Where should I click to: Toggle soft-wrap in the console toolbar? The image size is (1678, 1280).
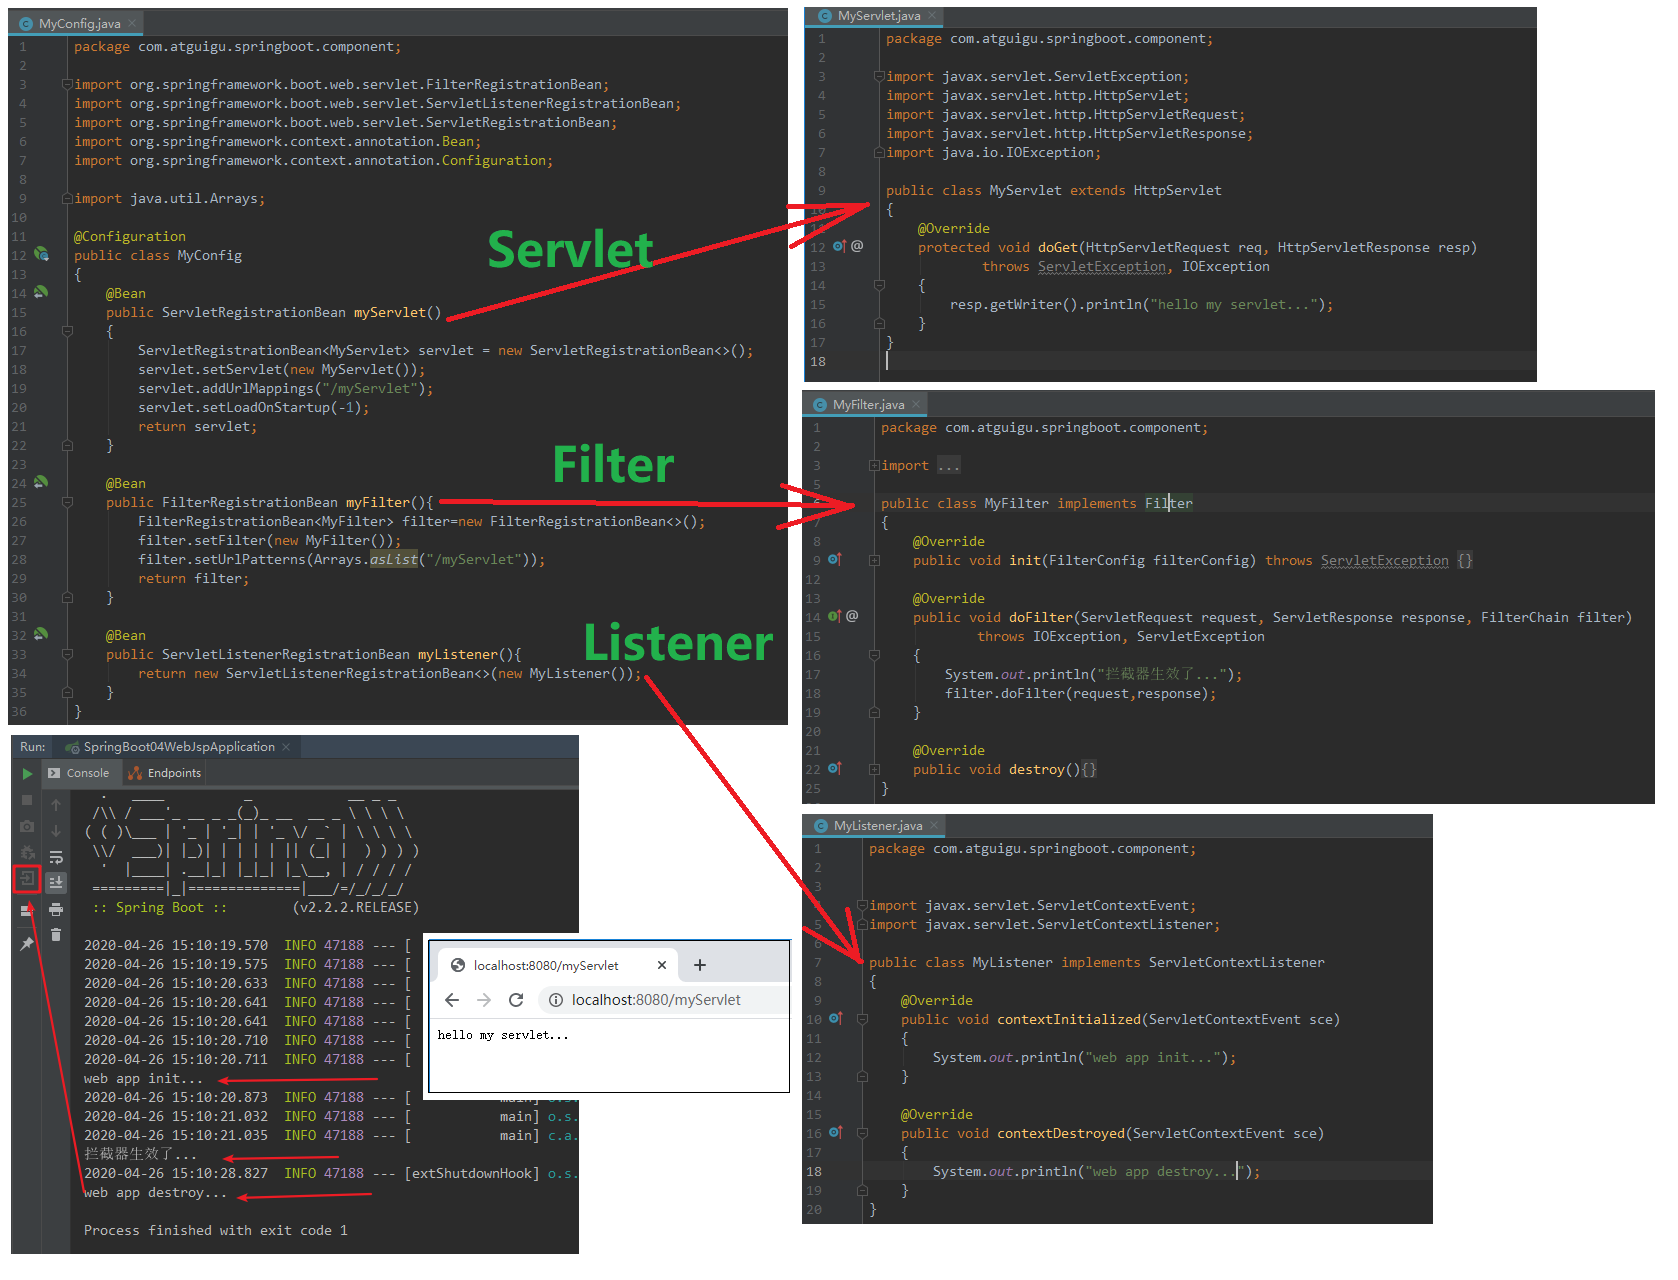pyautogui.click(x=56, y=857)
